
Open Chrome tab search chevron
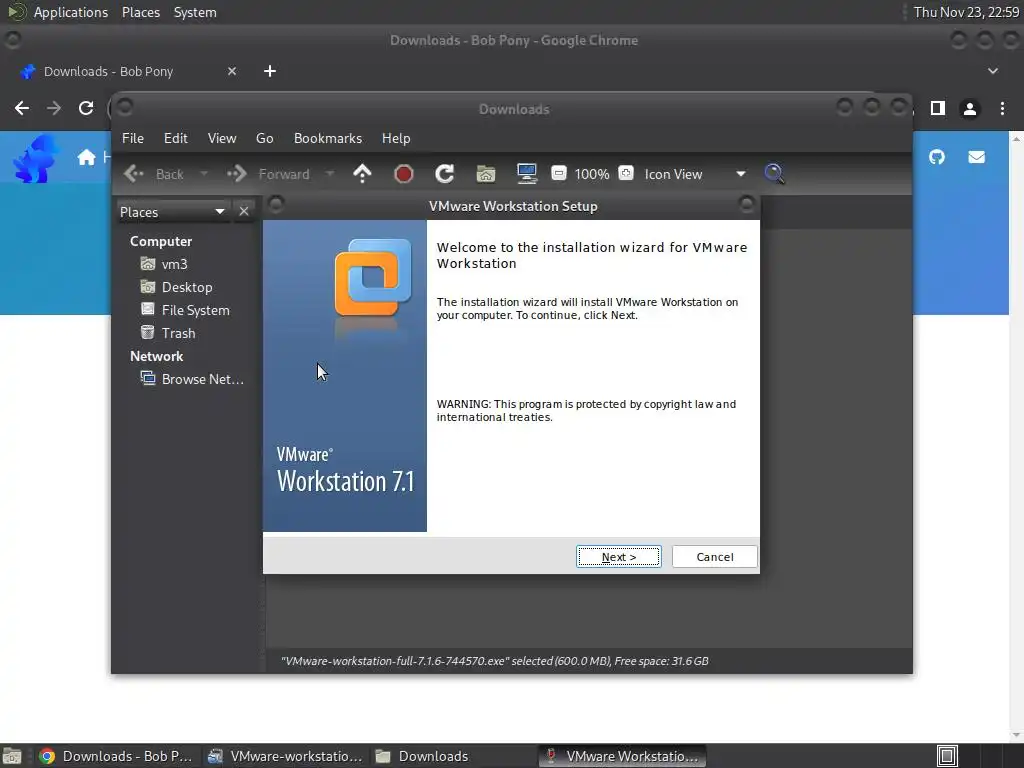click(x=993, y=71)
